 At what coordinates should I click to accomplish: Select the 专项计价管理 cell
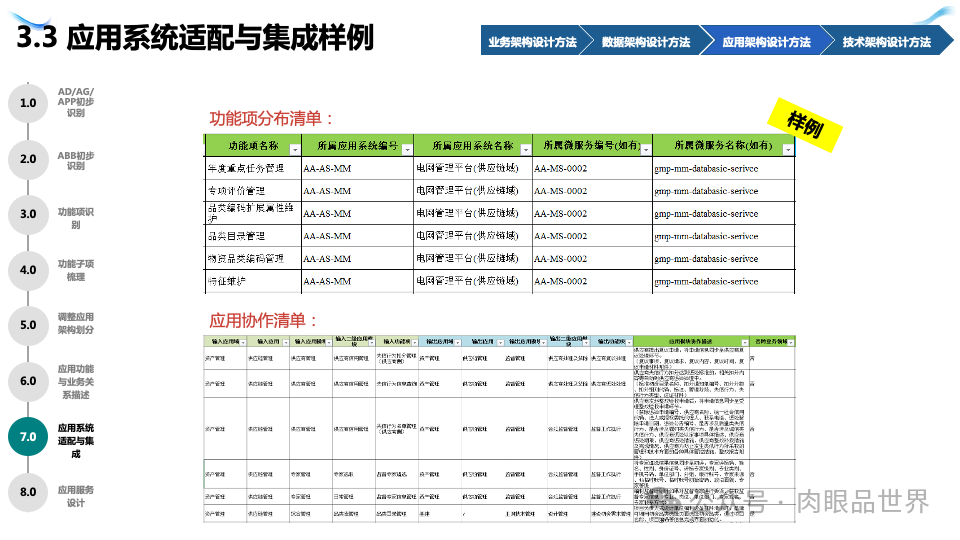click(253, 191)
